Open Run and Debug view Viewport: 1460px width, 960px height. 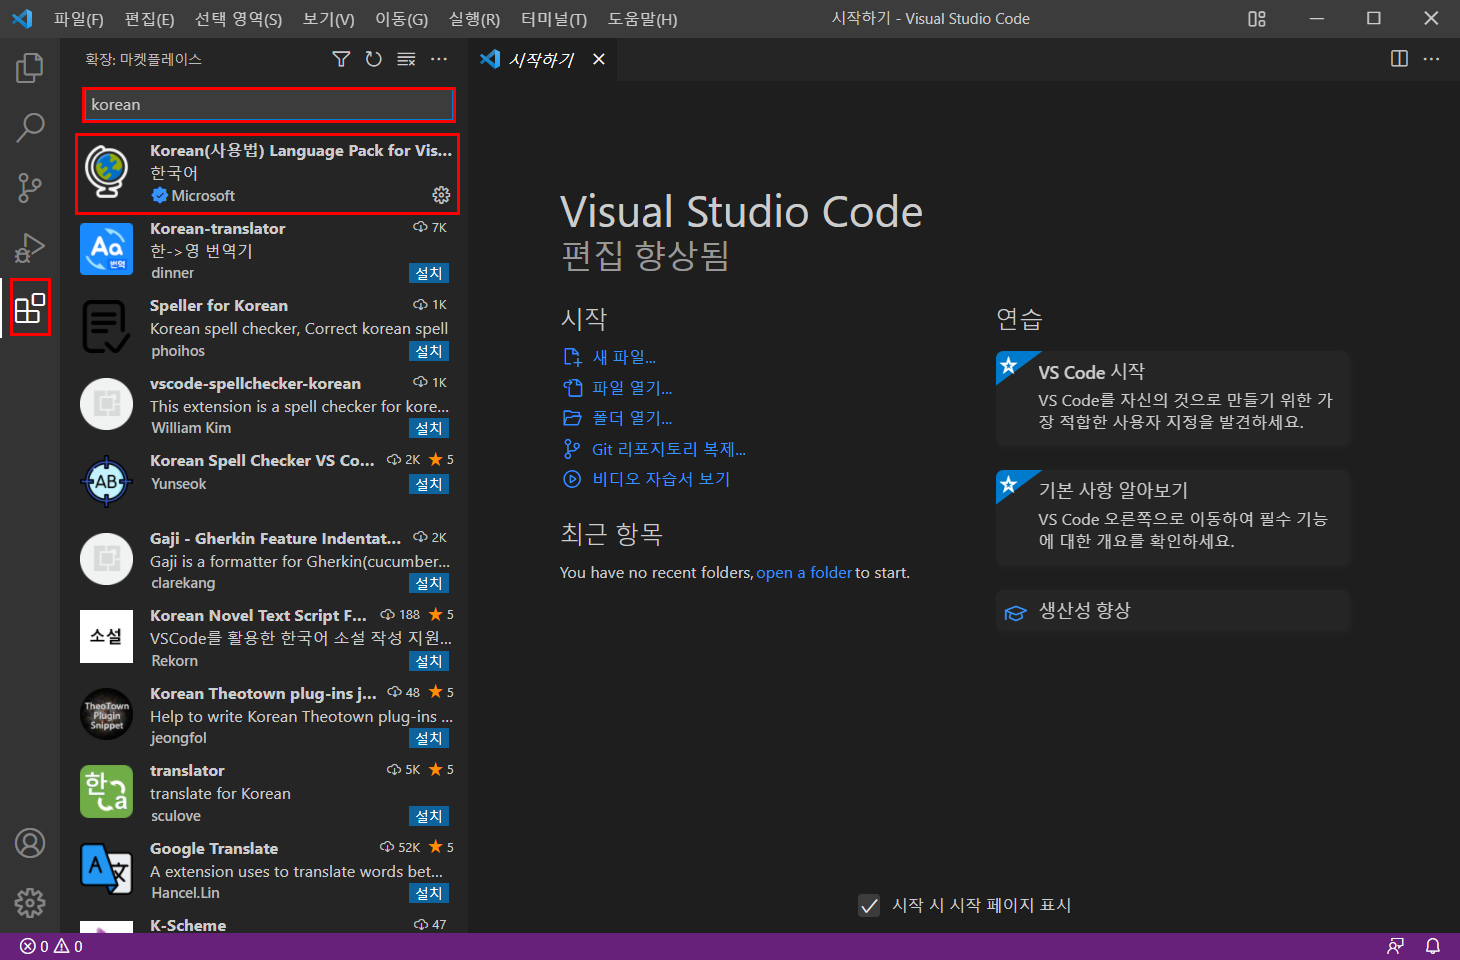[30, 247]
